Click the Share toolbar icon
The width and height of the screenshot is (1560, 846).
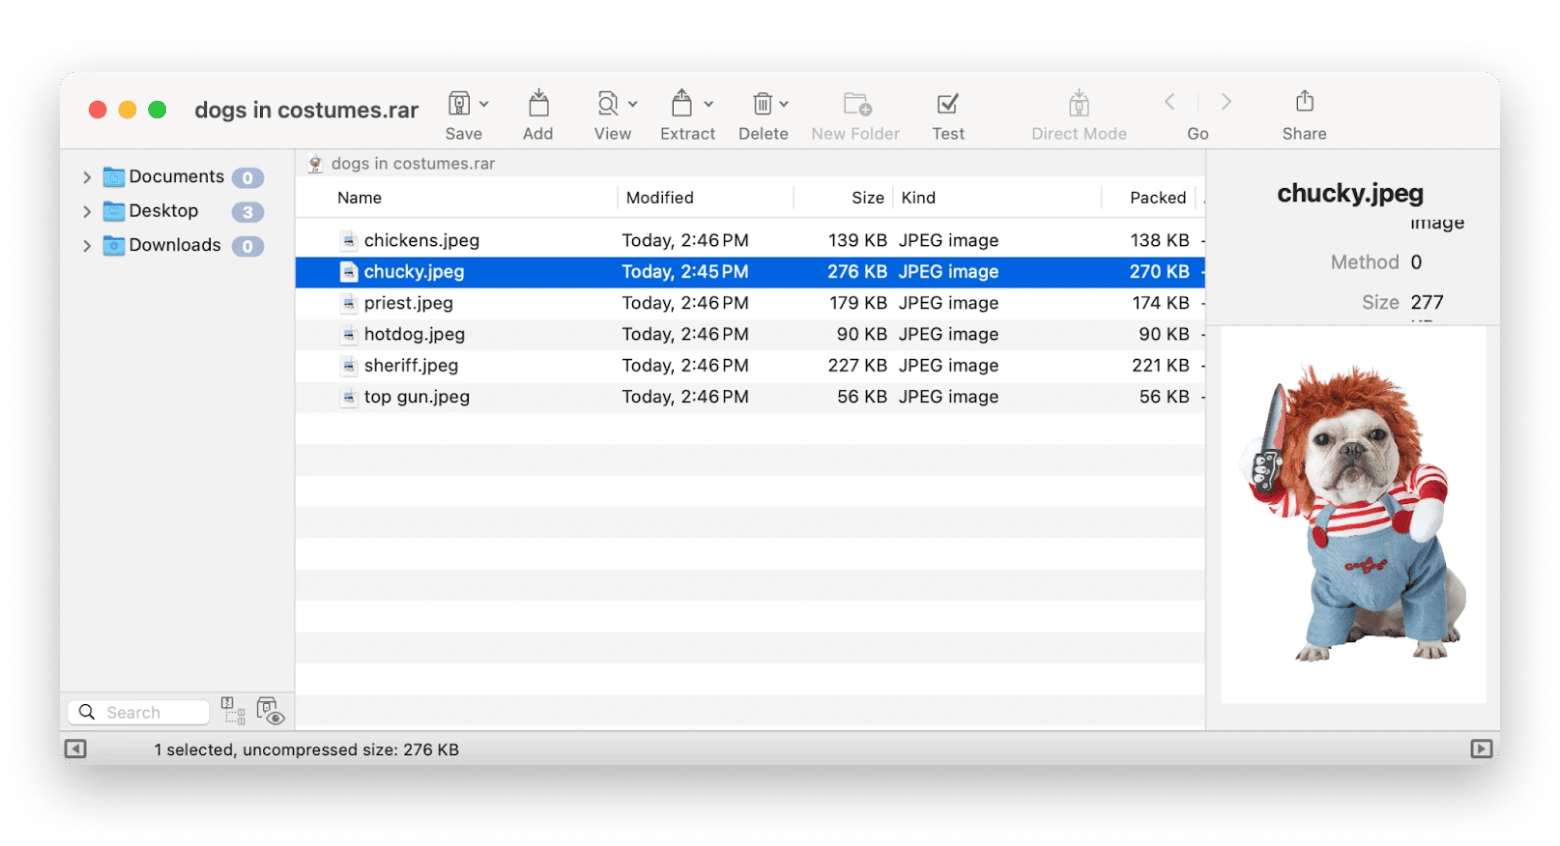[1304, 101]
